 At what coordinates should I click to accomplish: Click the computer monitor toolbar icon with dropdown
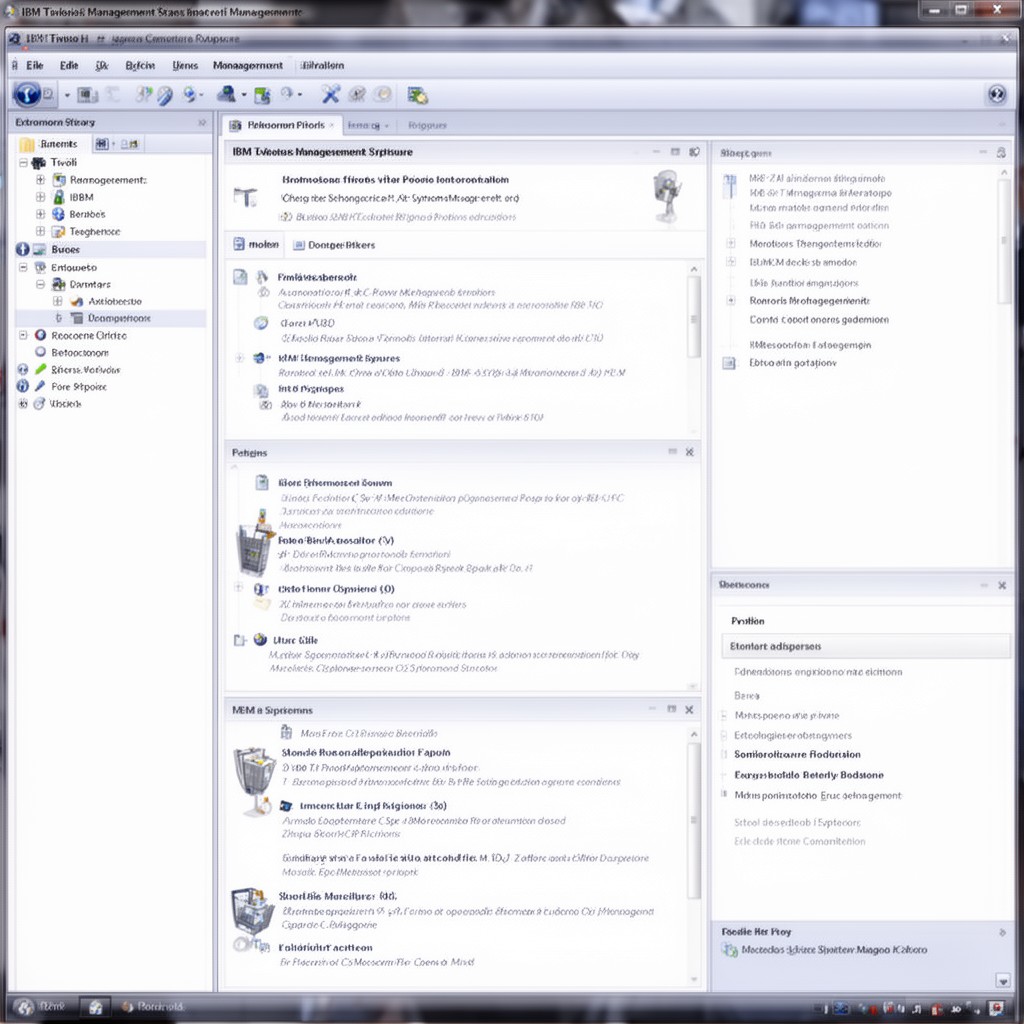tap(226, 94)
